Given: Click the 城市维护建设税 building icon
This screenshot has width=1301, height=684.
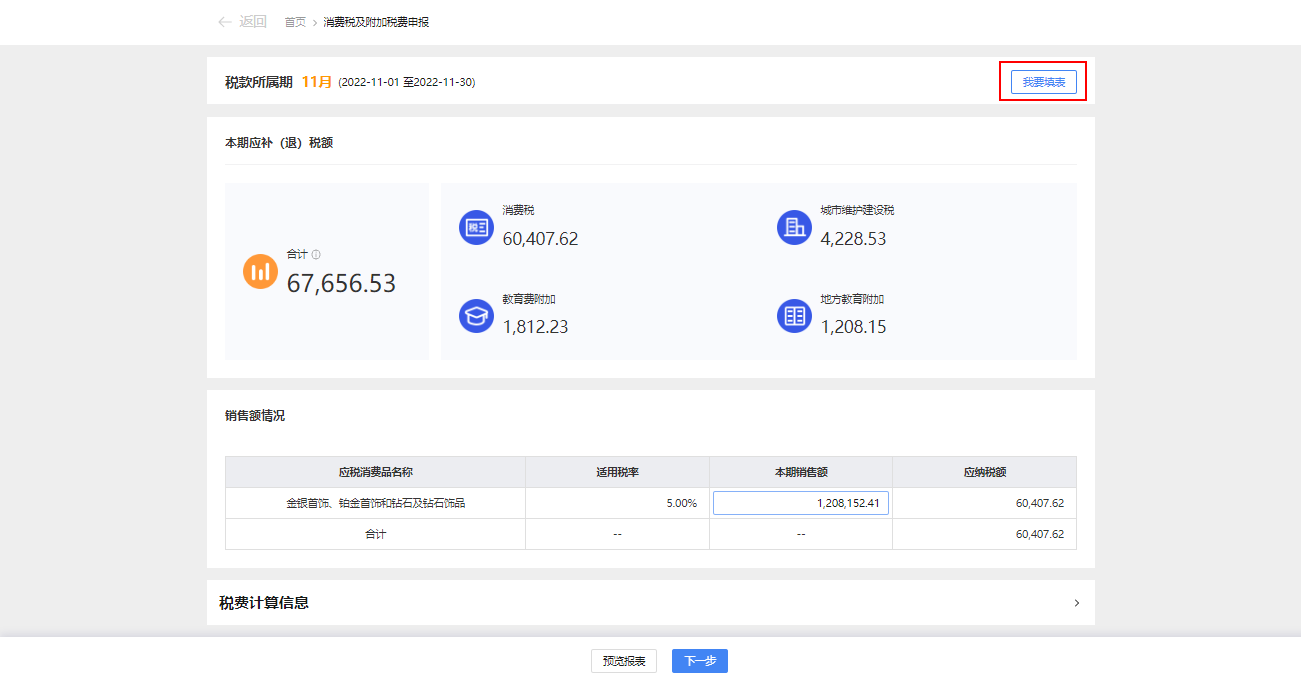Looking at the screenshot, I should [x=794, y=227].
